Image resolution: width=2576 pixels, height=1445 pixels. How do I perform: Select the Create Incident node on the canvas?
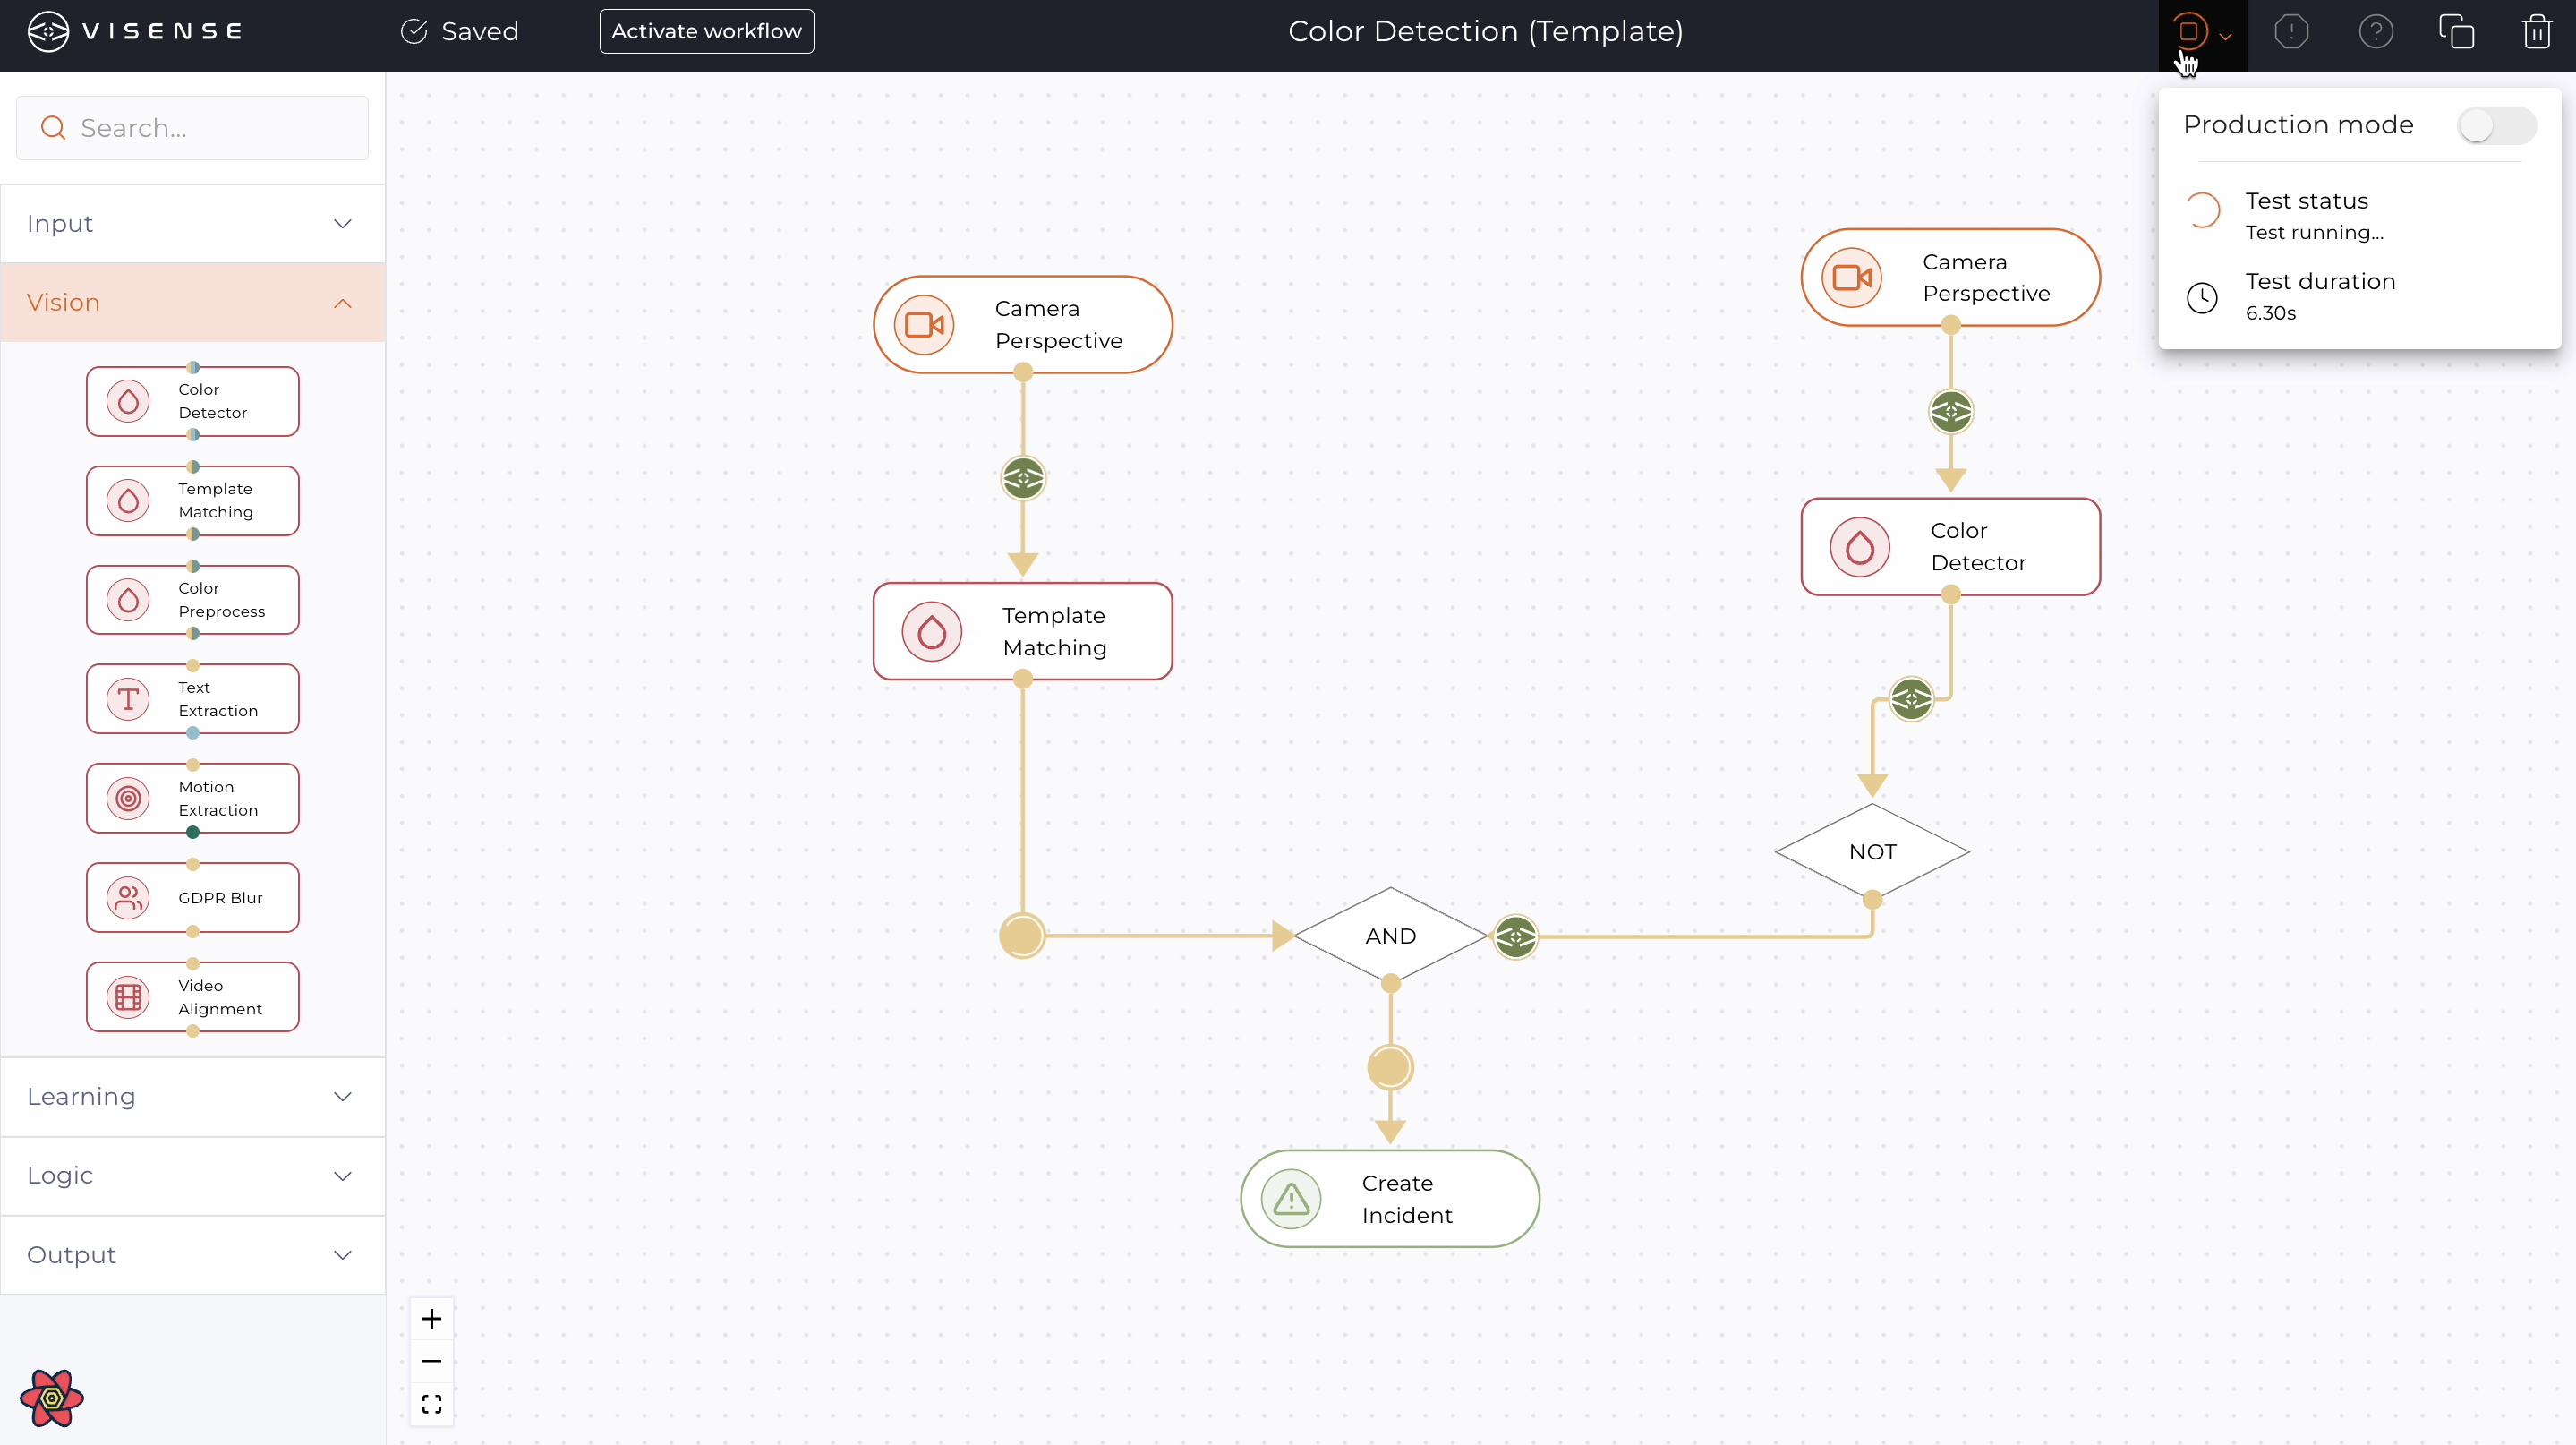(x=1389, y=1199)
